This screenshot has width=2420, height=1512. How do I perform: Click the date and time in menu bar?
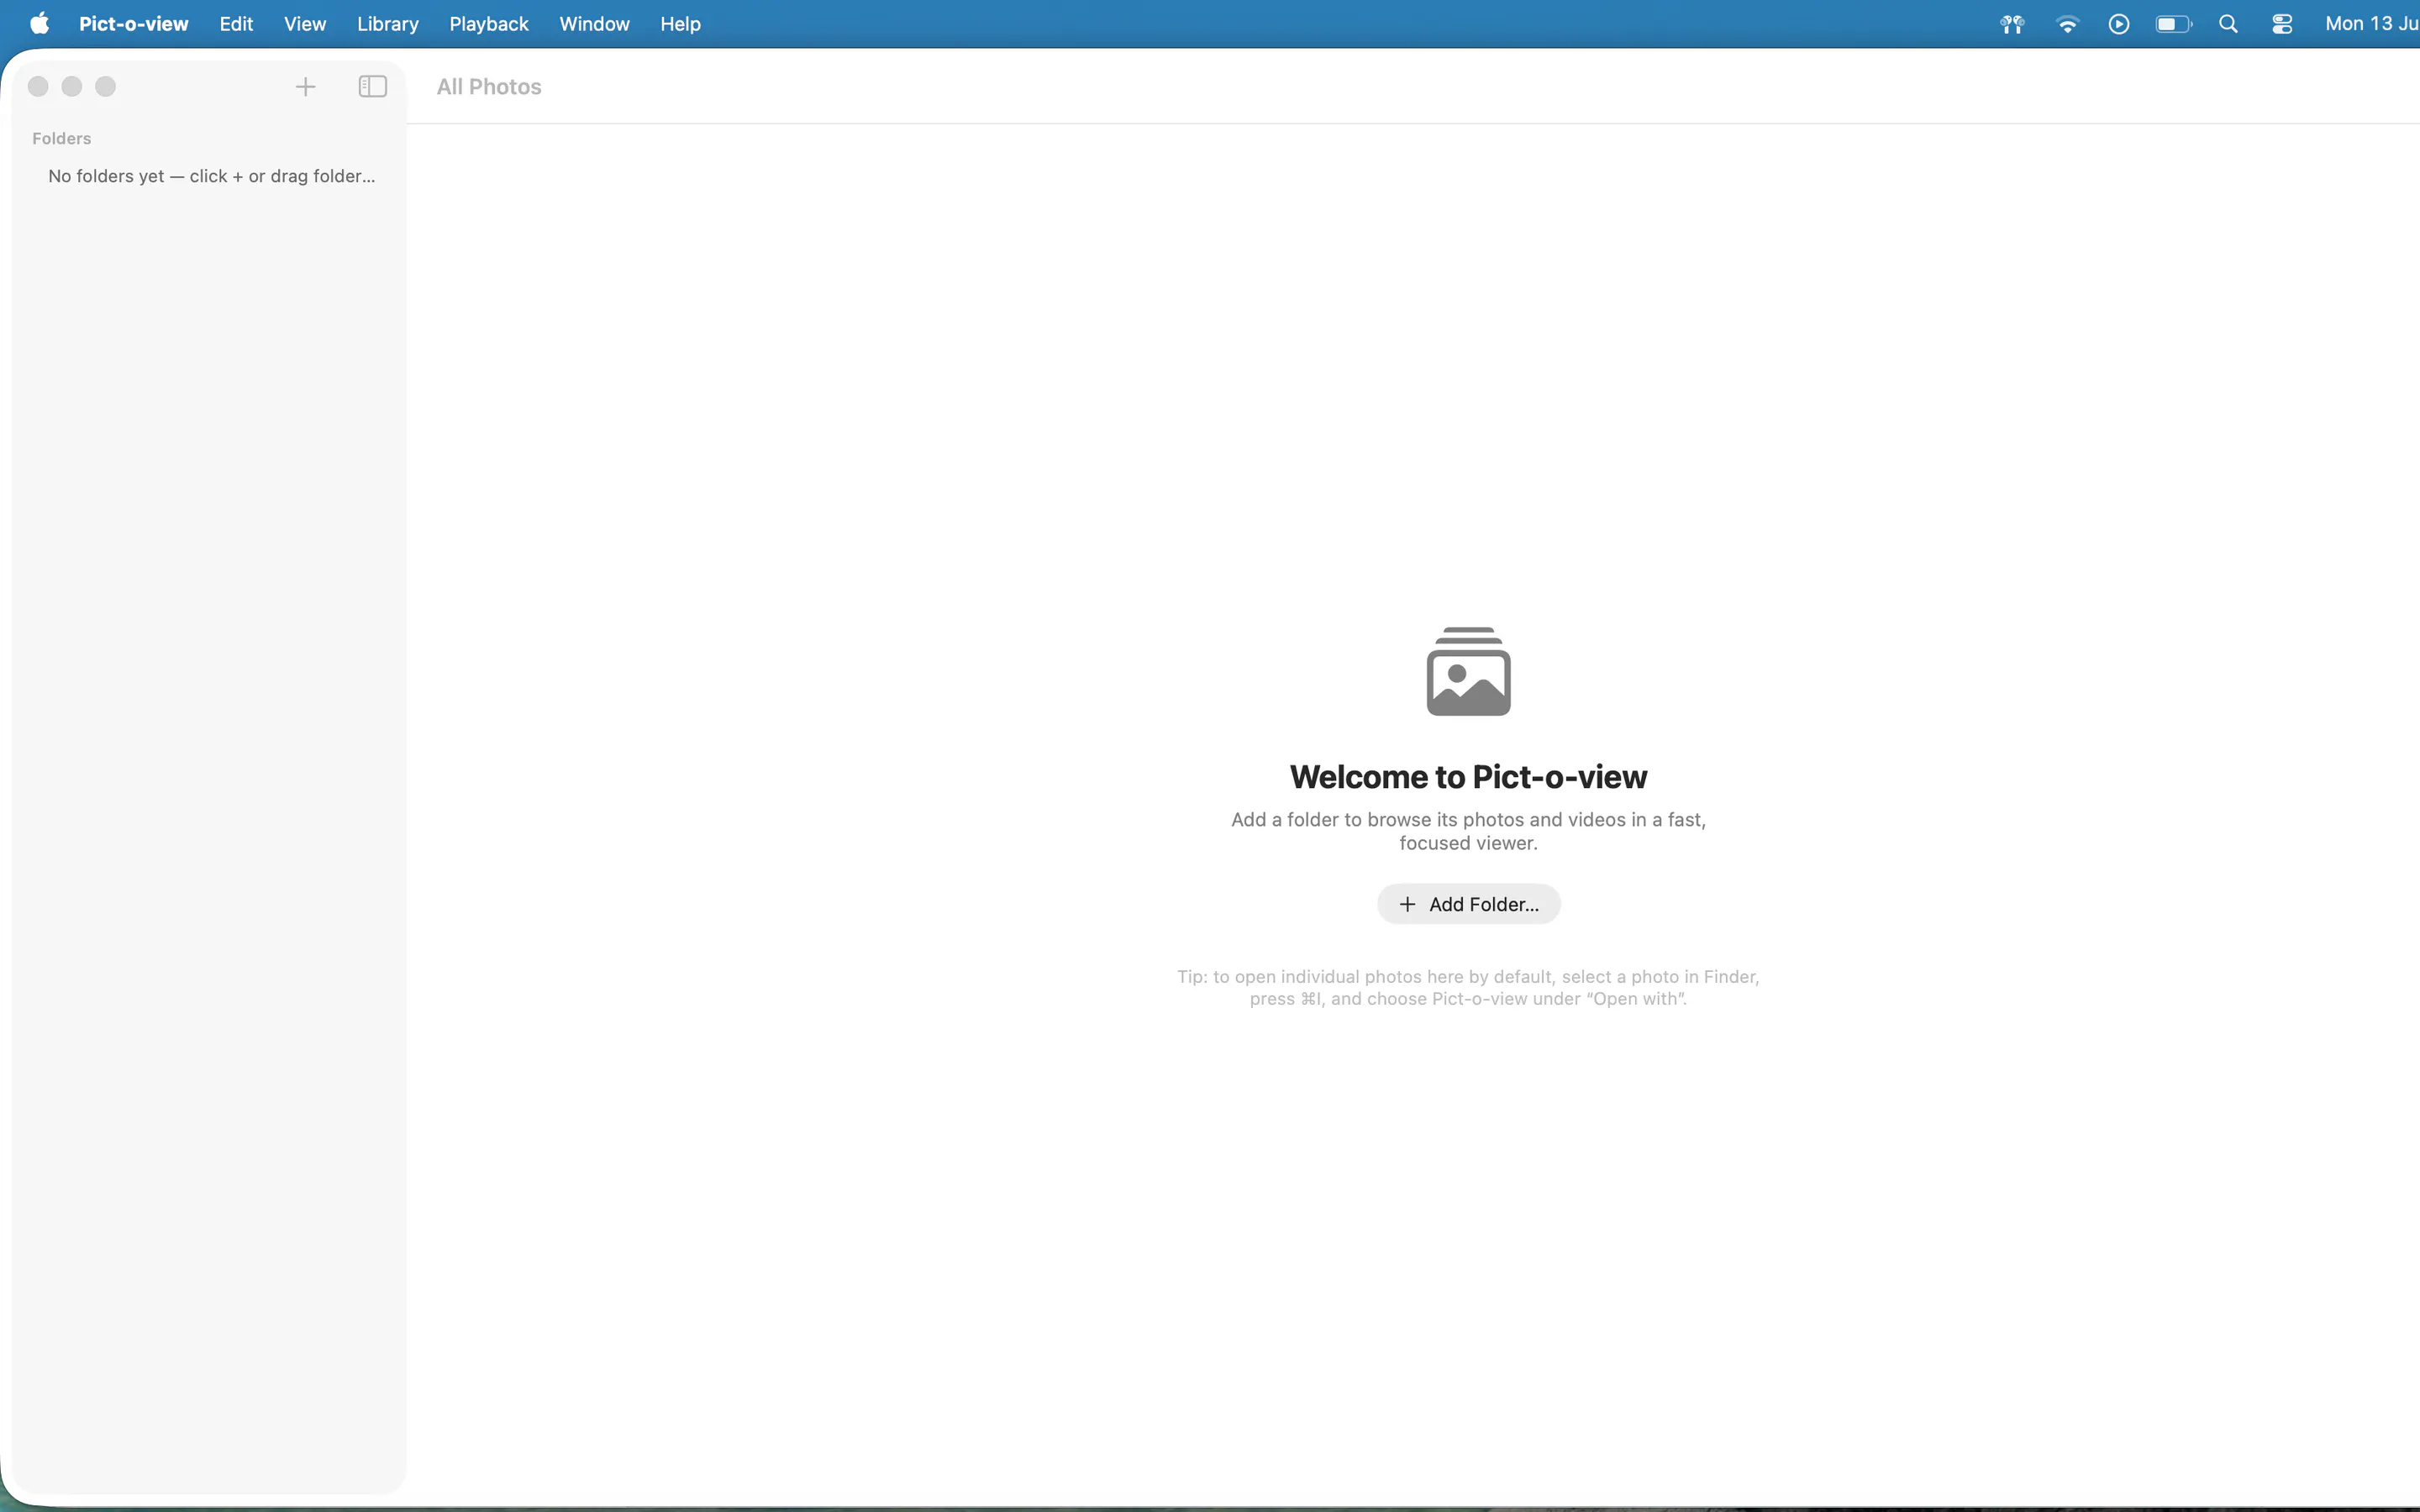(2372, 23)
